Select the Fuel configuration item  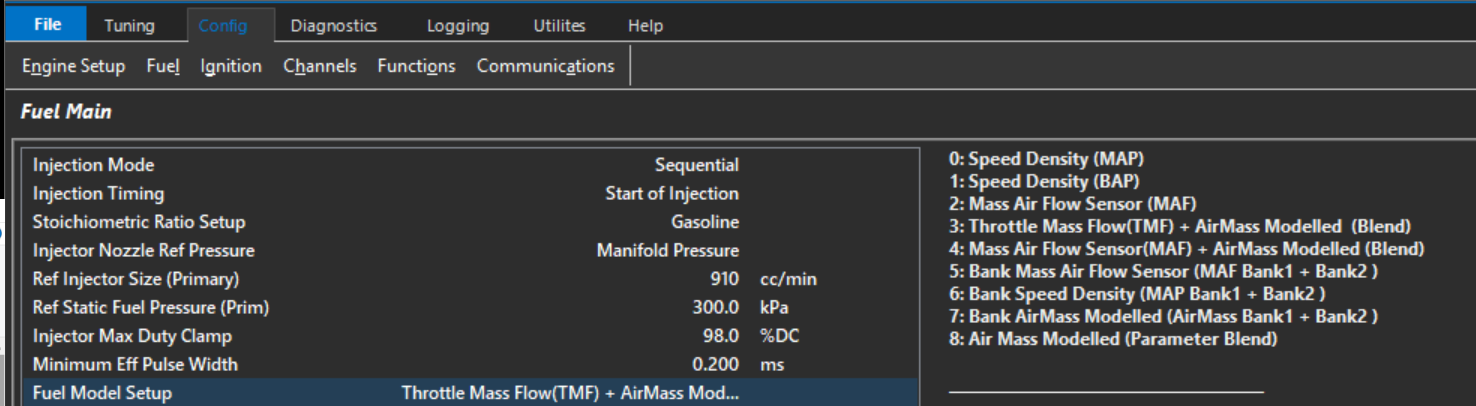pyautogui.click(x=162, y=66)
